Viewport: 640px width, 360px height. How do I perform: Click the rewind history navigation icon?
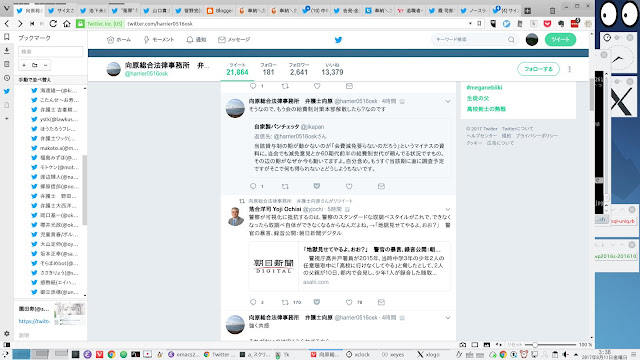(32, 24)
